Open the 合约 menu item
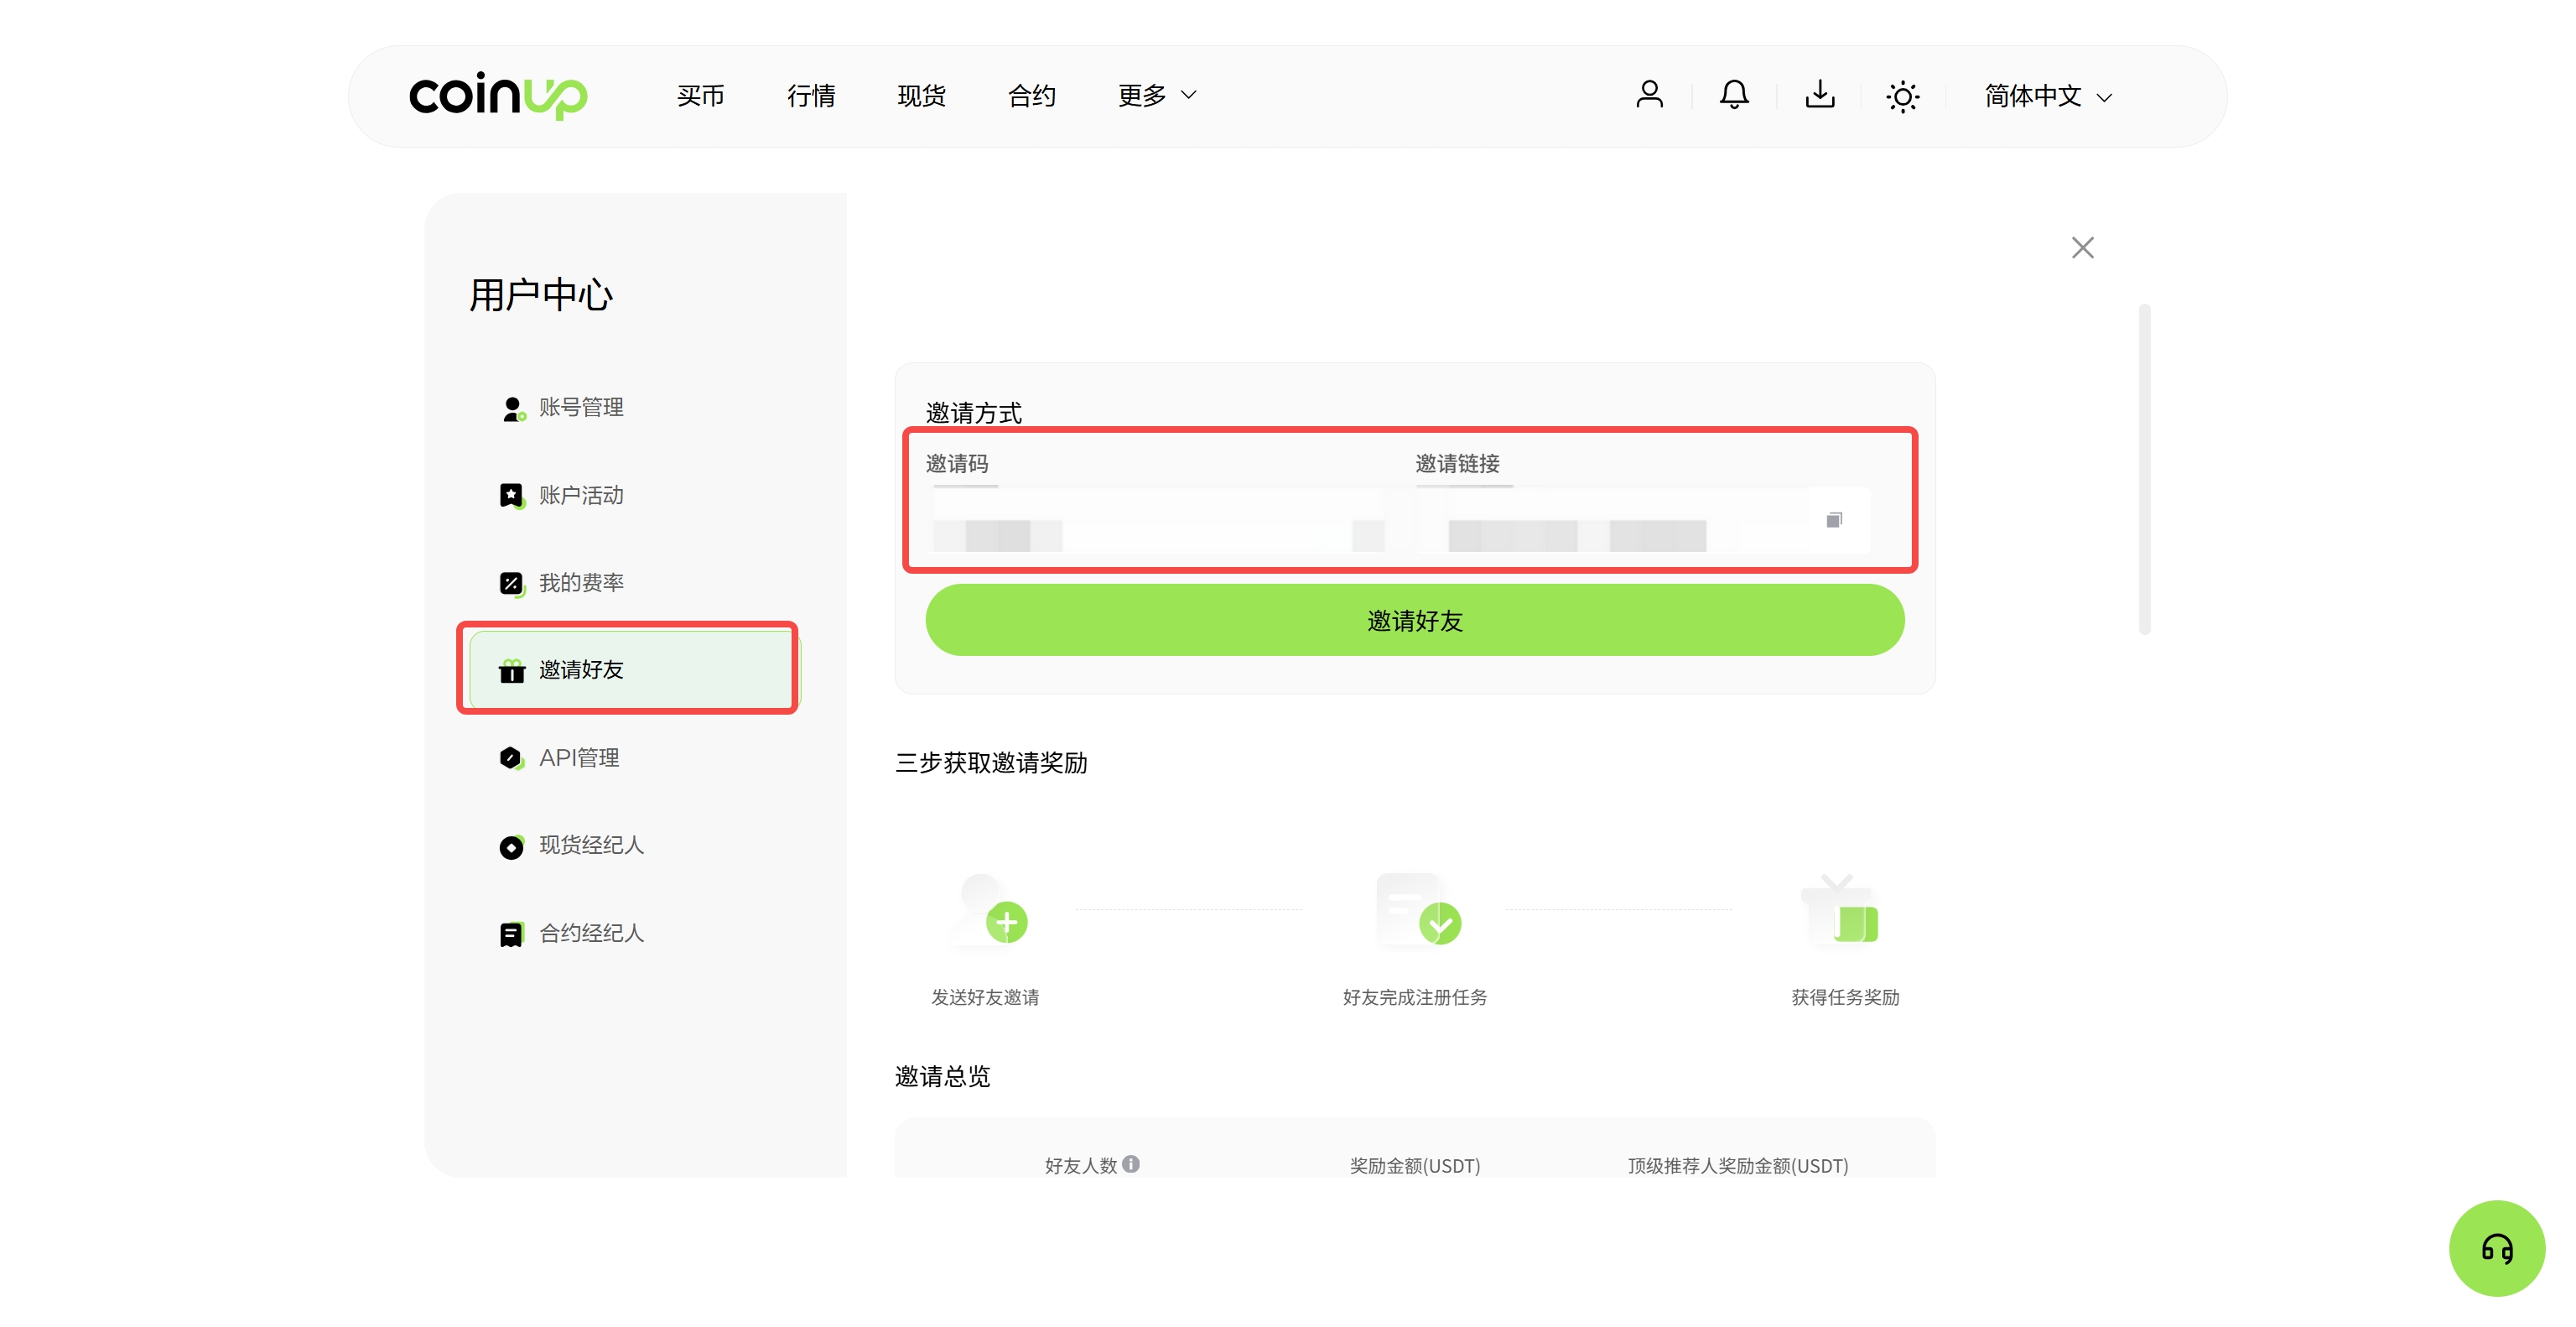 point(1032,96)
